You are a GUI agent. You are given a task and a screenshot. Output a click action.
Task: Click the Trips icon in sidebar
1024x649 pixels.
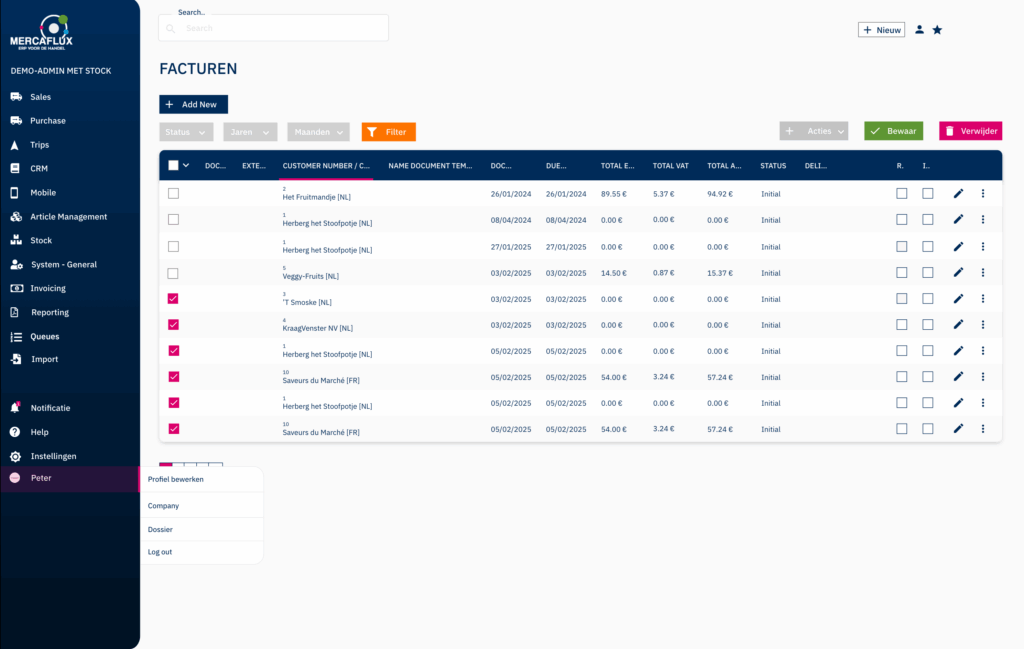tap(15, 145)
